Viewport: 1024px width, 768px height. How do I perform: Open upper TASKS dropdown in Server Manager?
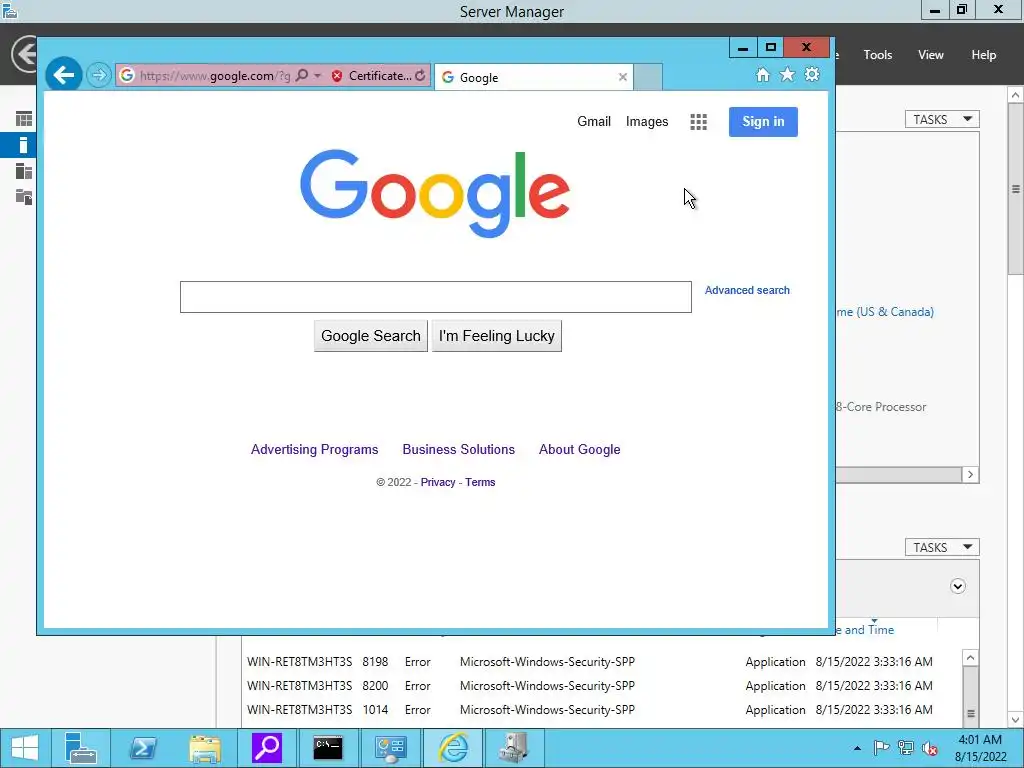[x=942, y=120]
